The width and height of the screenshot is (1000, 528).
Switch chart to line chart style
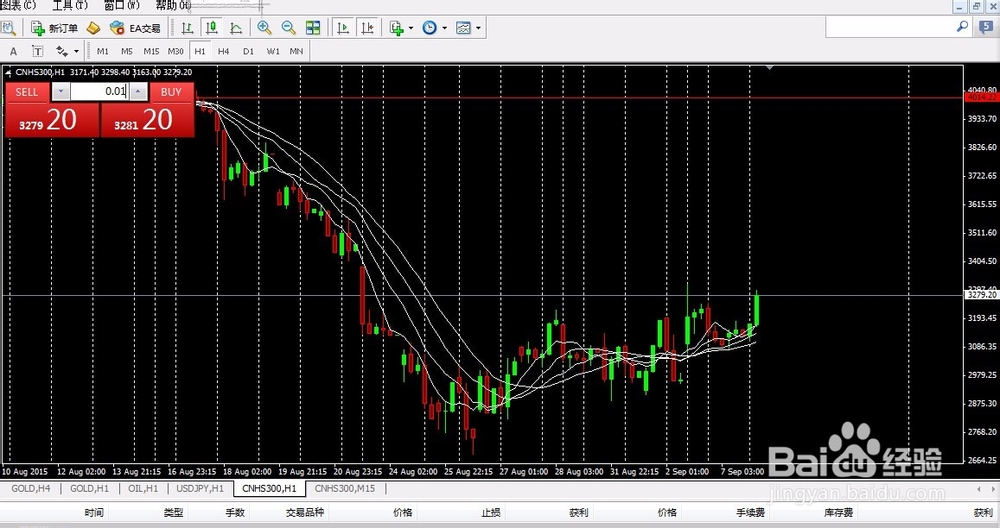(236, 28)
